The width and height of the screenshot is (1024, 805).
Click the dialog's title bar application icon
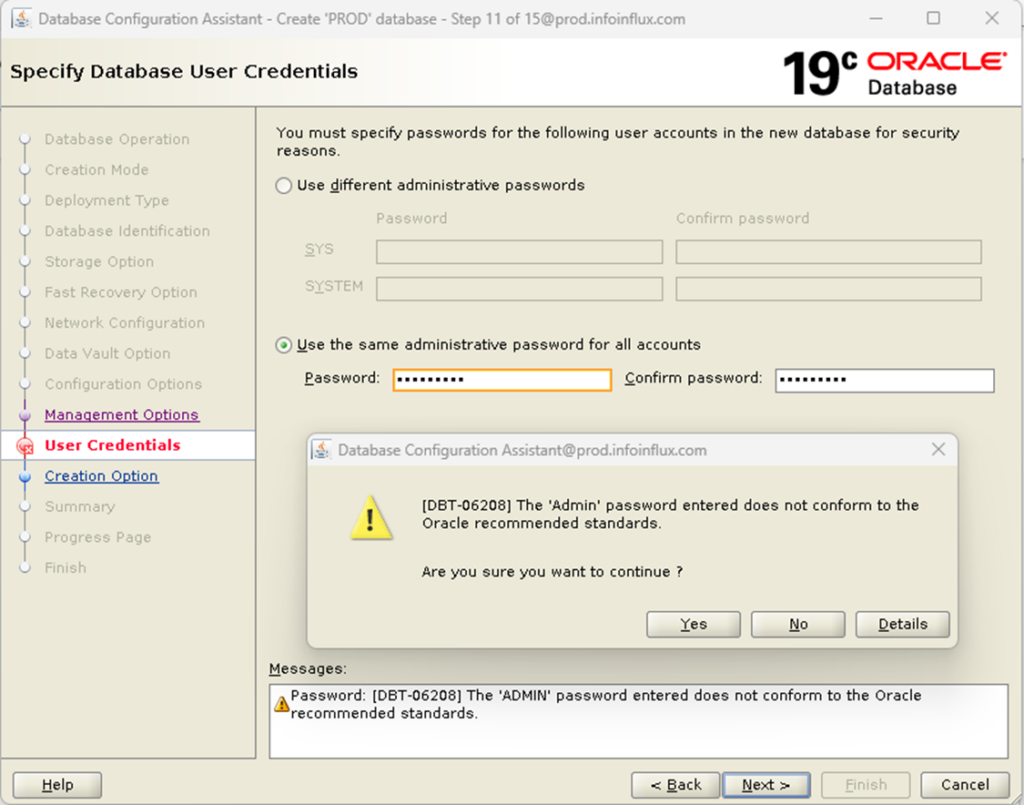click(323, 449)
